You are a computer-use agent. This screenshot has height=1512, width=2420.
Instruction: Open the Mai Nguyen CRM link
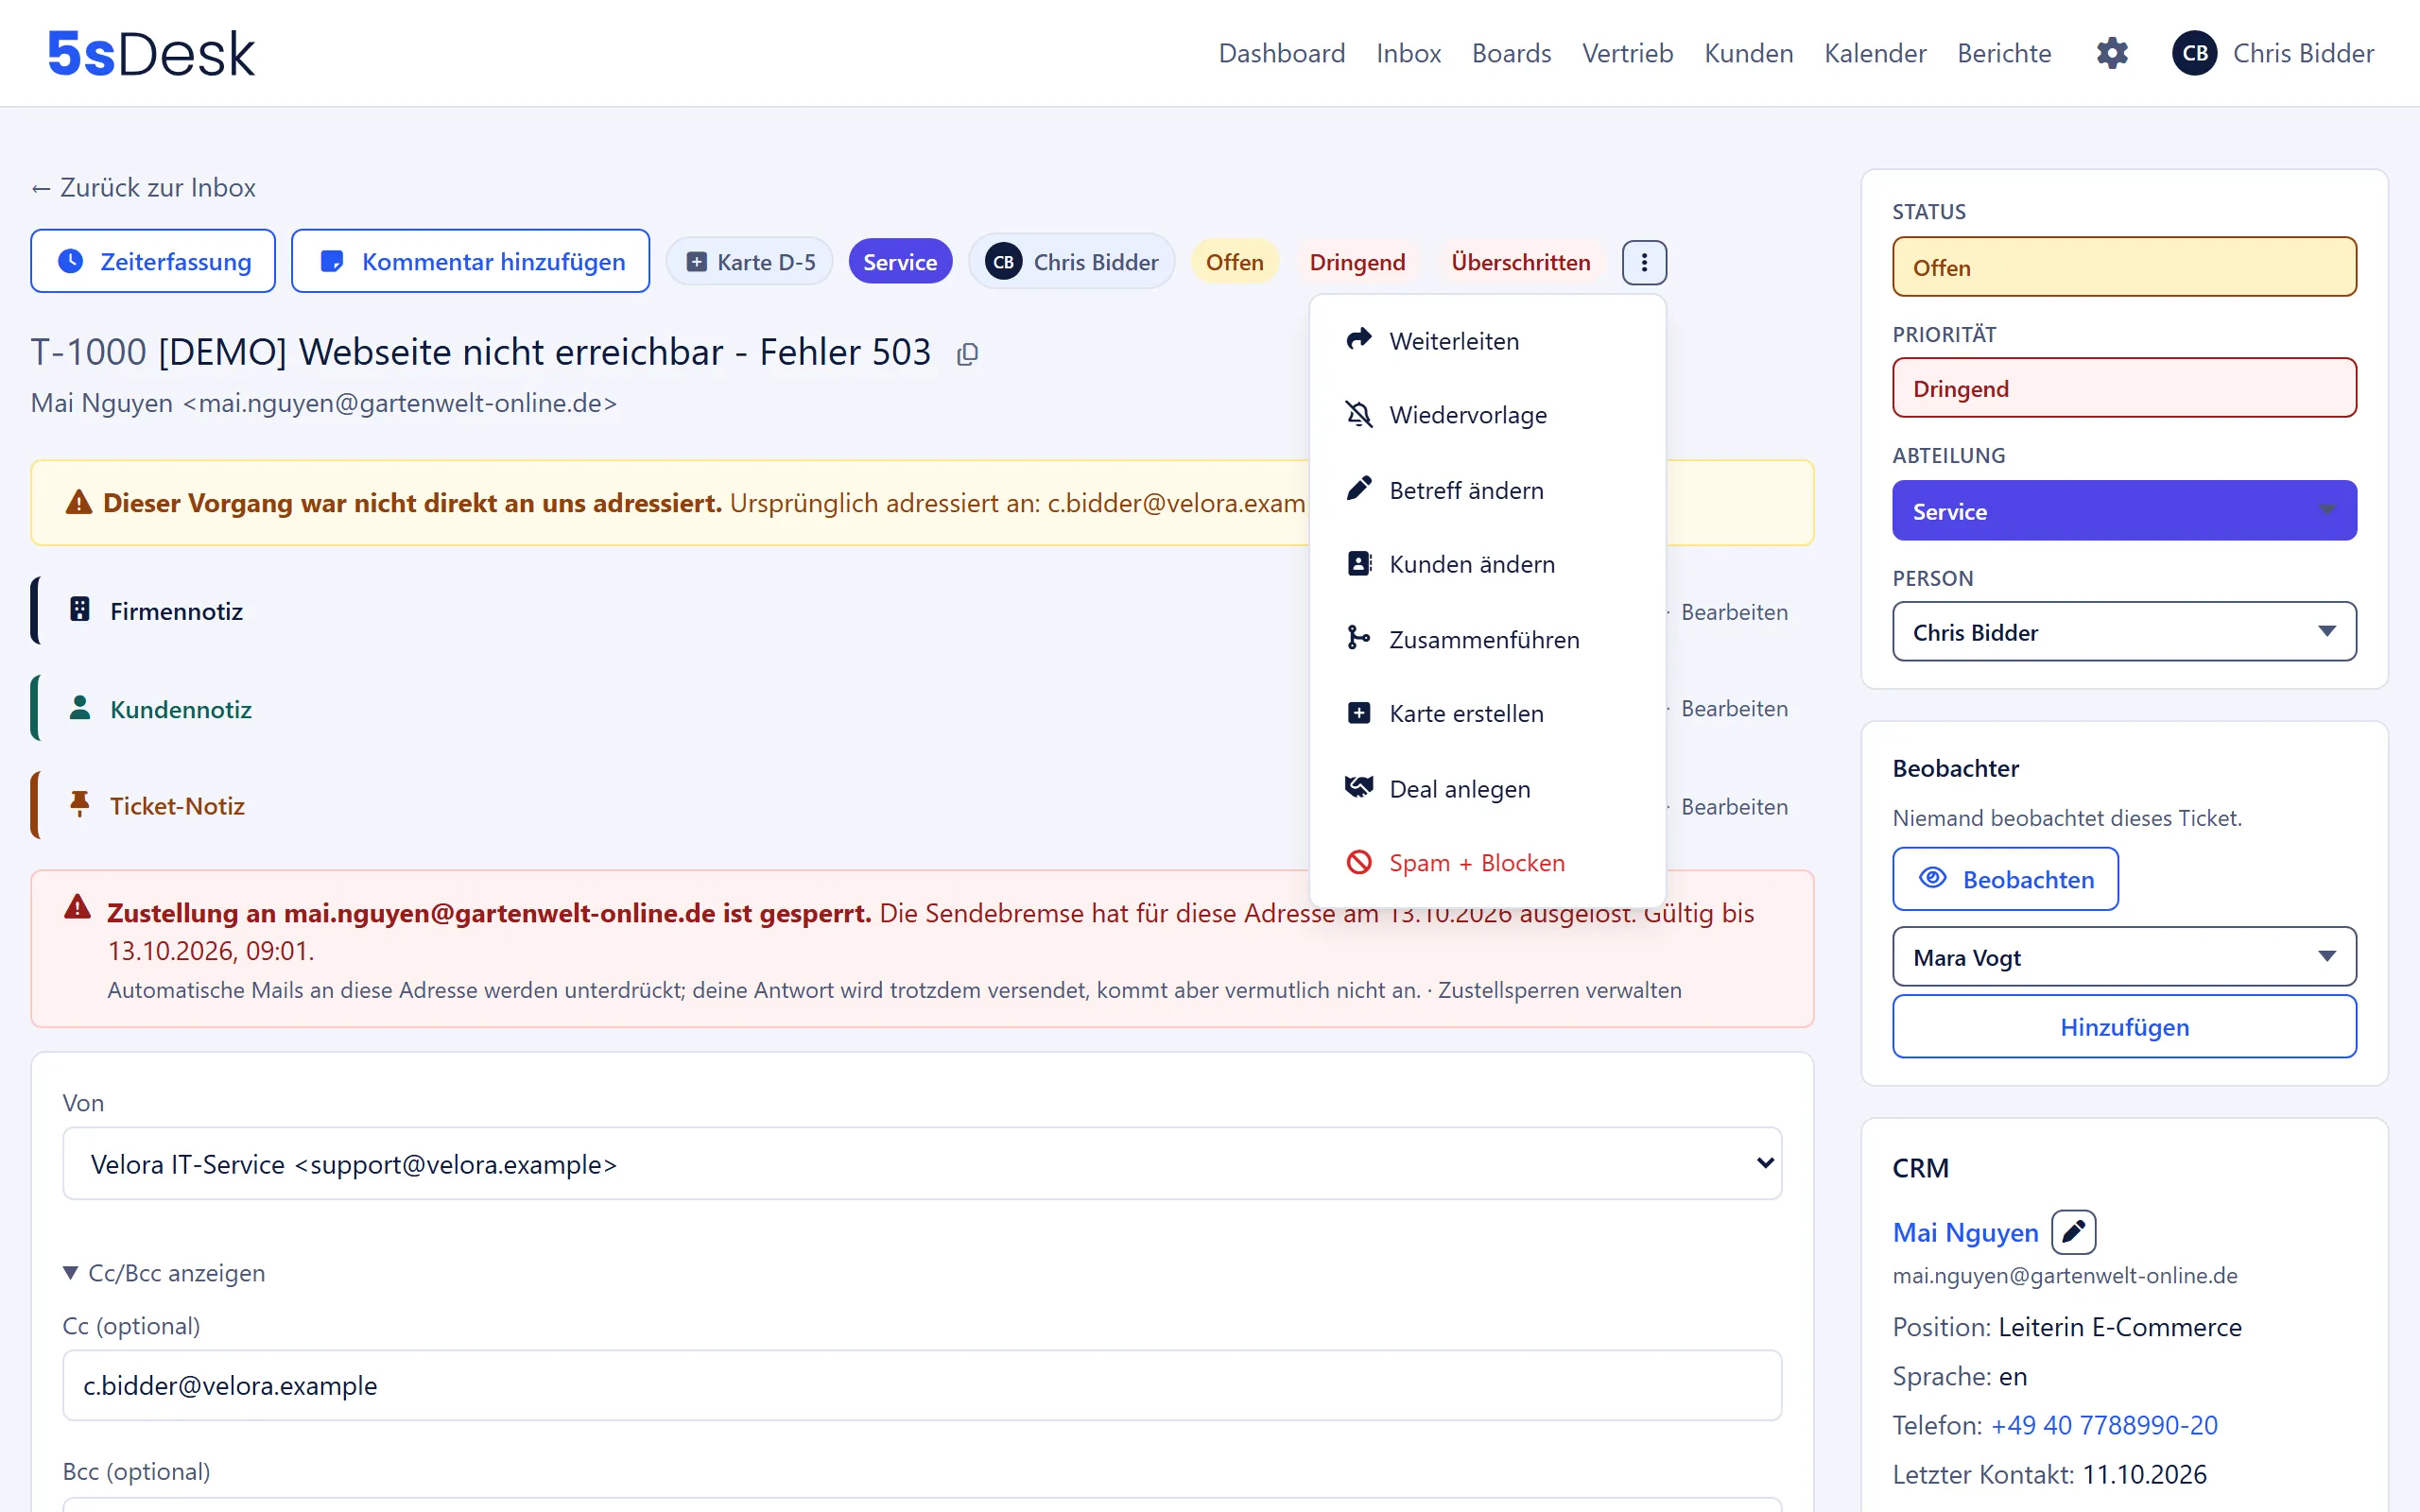pyautogui.click(x=1965, y=1232)
